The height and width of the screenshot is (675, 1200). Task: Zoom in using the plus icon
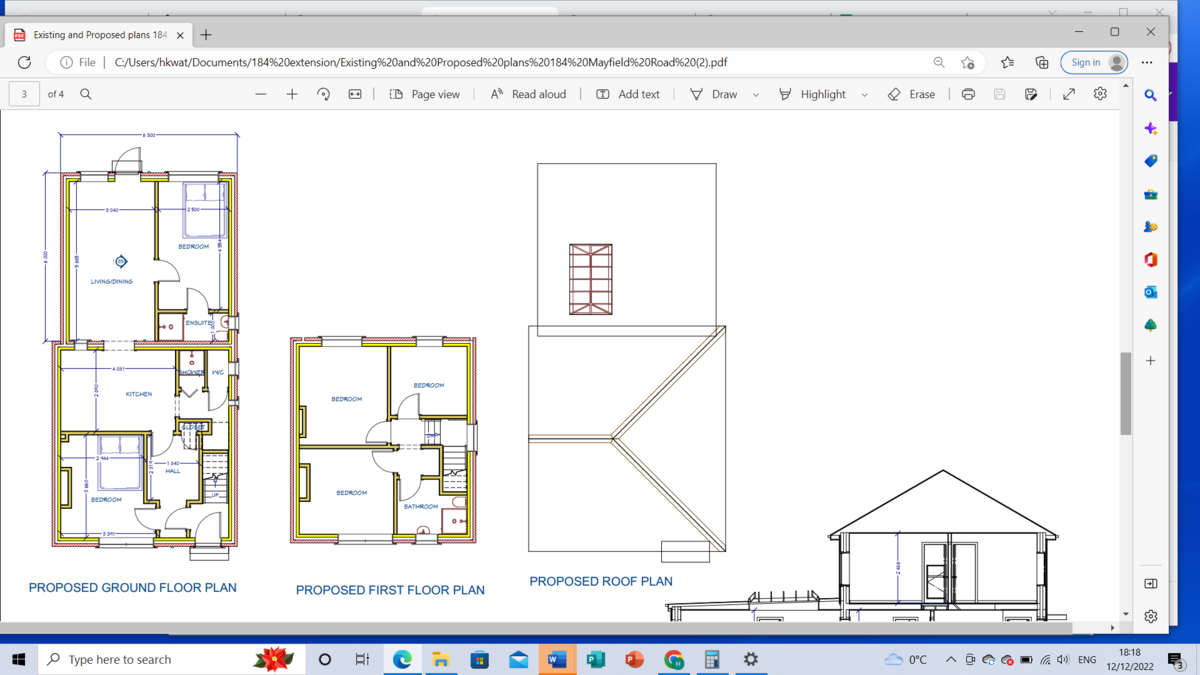(x=292, y=93)
